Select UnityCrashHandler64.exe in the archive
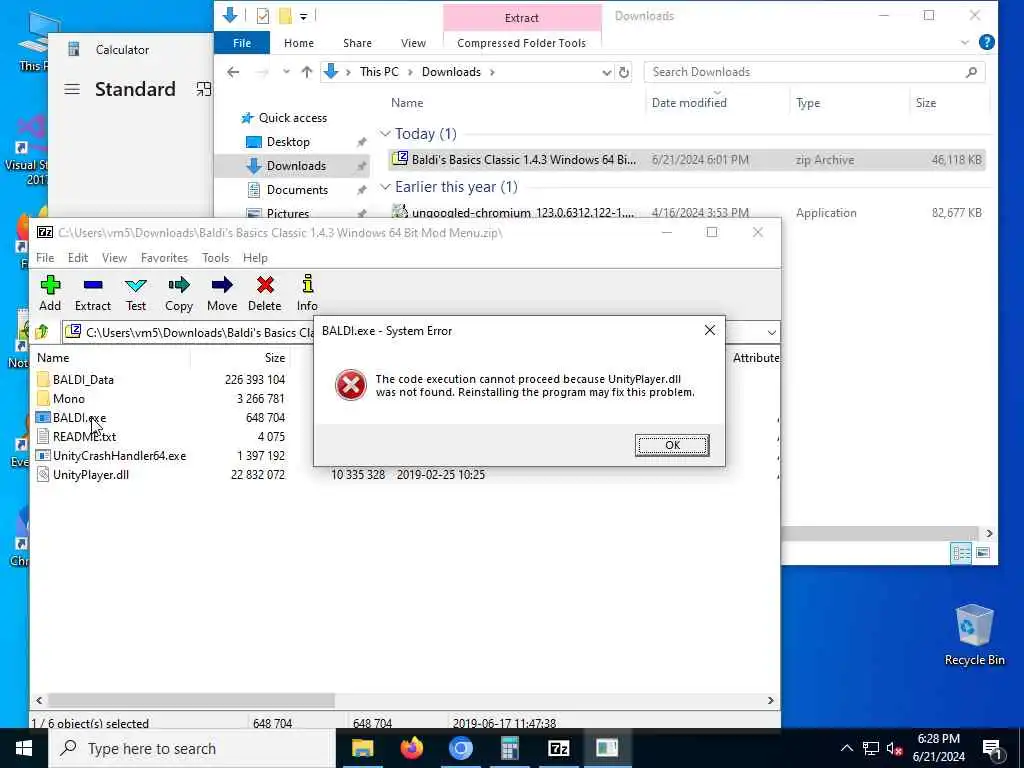This screenshot has height=768, width=1024. (x=120, y=456)
